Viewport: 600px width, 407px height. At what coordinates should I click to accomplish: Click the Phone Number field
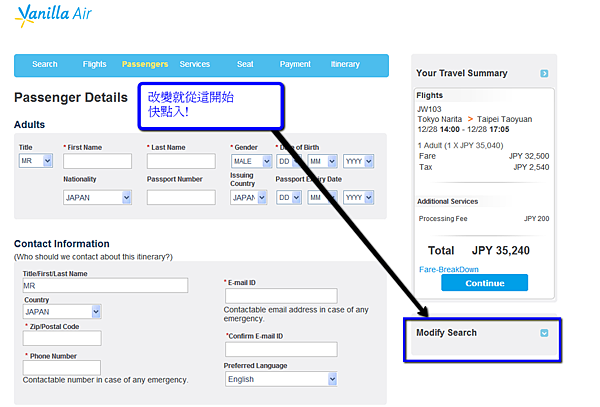pos(62,367)
